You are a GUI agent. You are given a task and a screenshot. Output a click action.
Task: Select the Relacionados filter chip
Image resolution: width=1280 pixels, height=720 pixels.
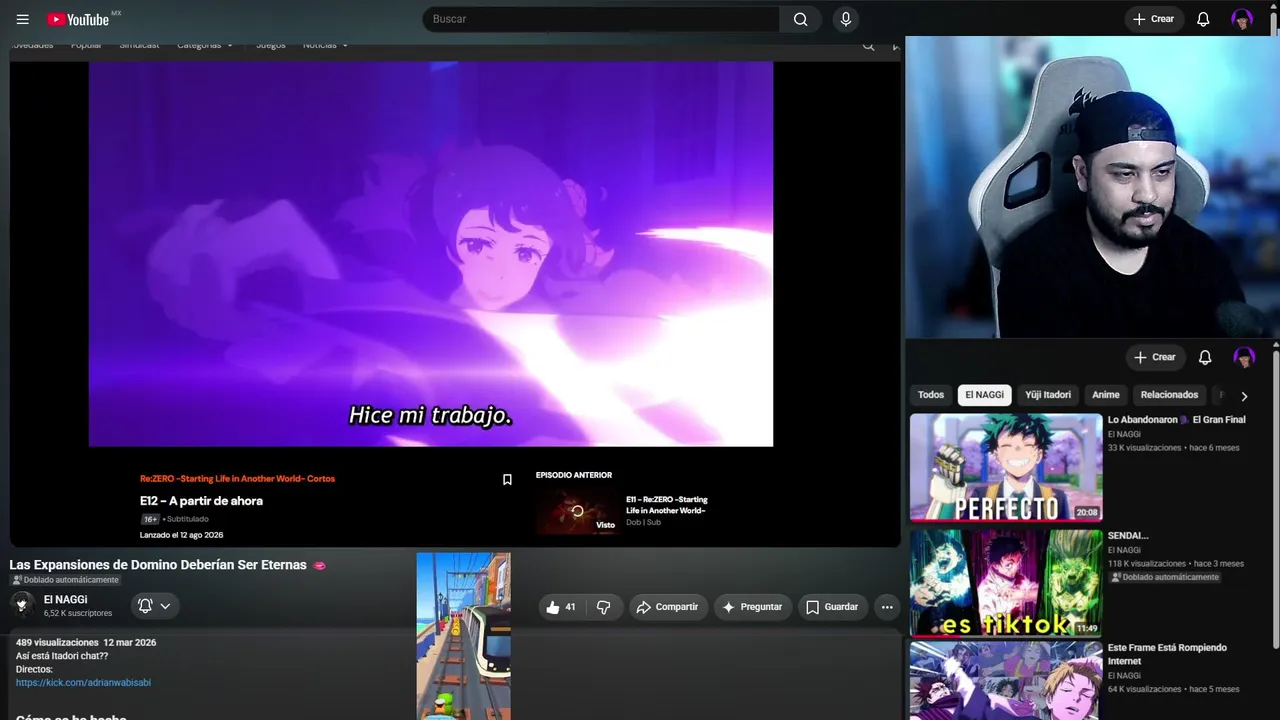[x=1169, y=395]
